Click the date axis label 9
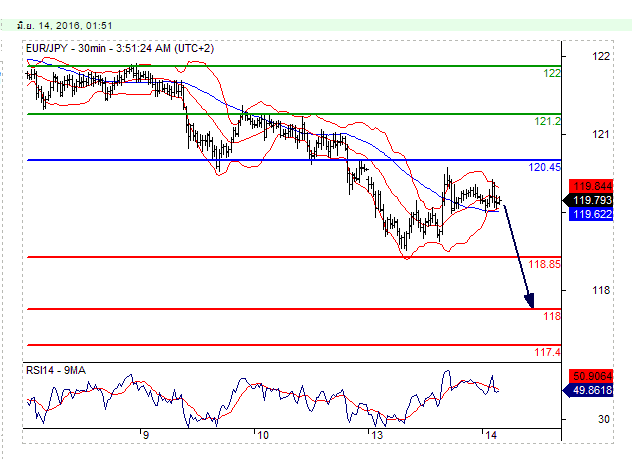632x459 pixels. click(x=146, y=435)
